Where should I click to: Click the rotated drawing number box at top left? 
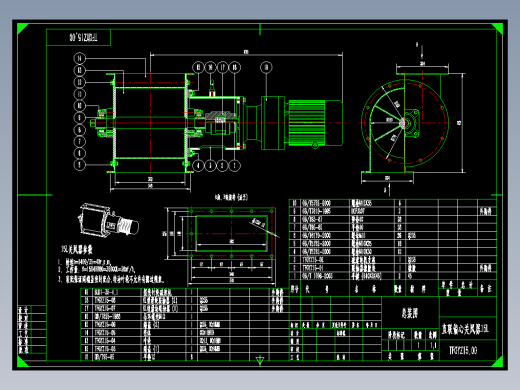coord(78,37)
